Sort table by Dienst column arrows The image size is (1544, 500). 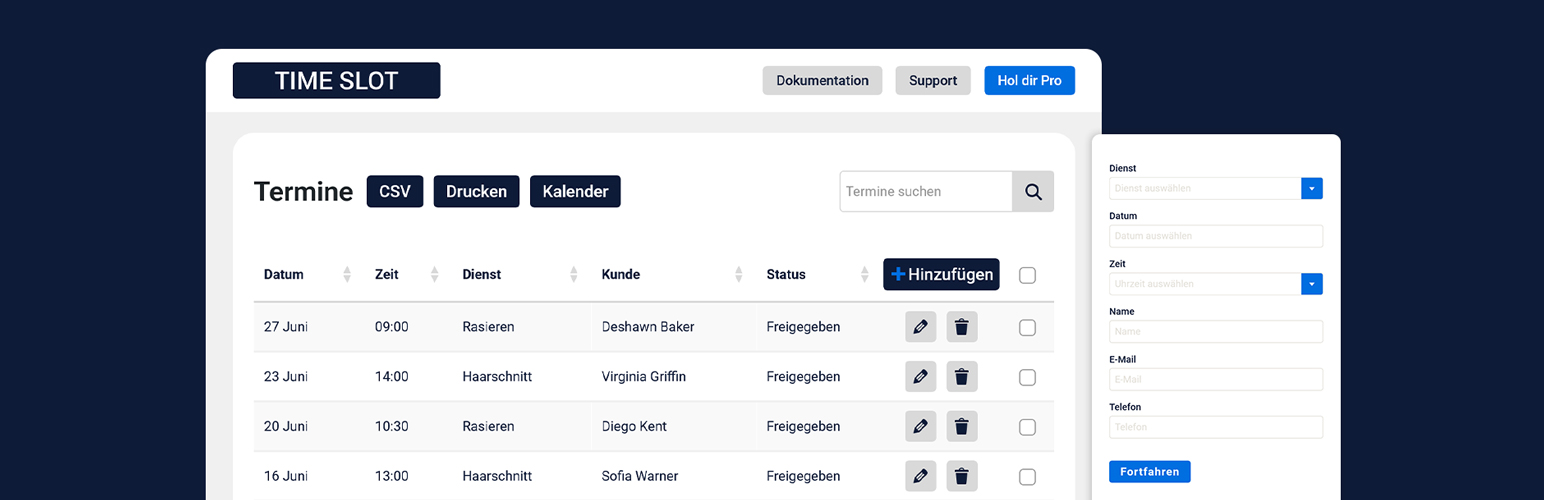pos(574,274)
